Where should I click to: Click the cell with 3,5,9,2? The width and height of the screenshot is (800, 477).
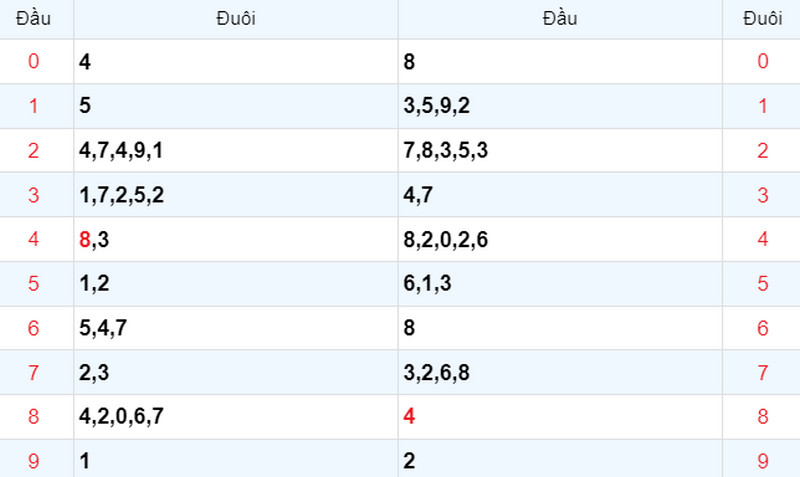tap(560, 106)
